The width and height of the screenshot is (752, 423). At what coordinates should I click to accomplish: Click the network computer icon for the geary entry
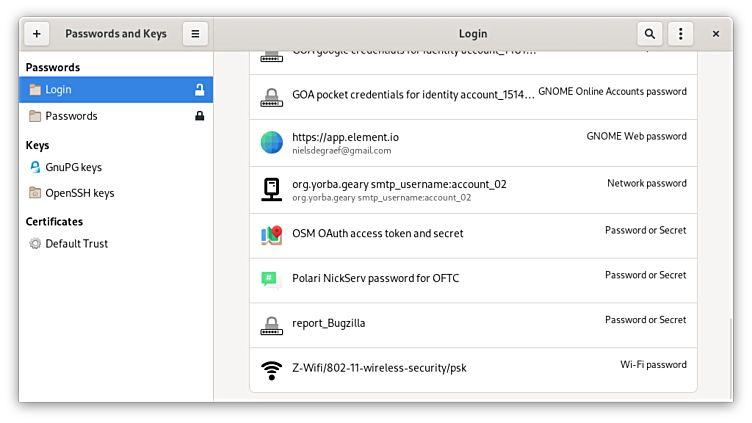[271, 189]
